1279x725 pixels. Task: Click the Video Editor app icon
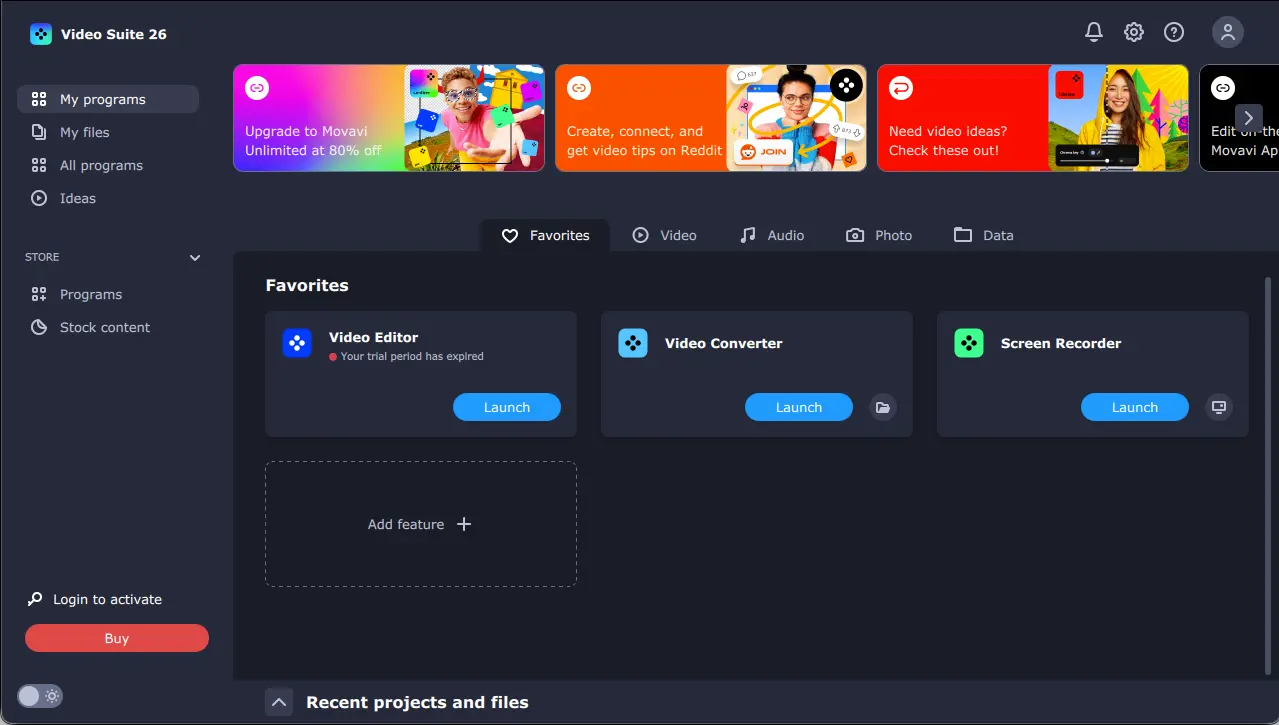(297, 342)
